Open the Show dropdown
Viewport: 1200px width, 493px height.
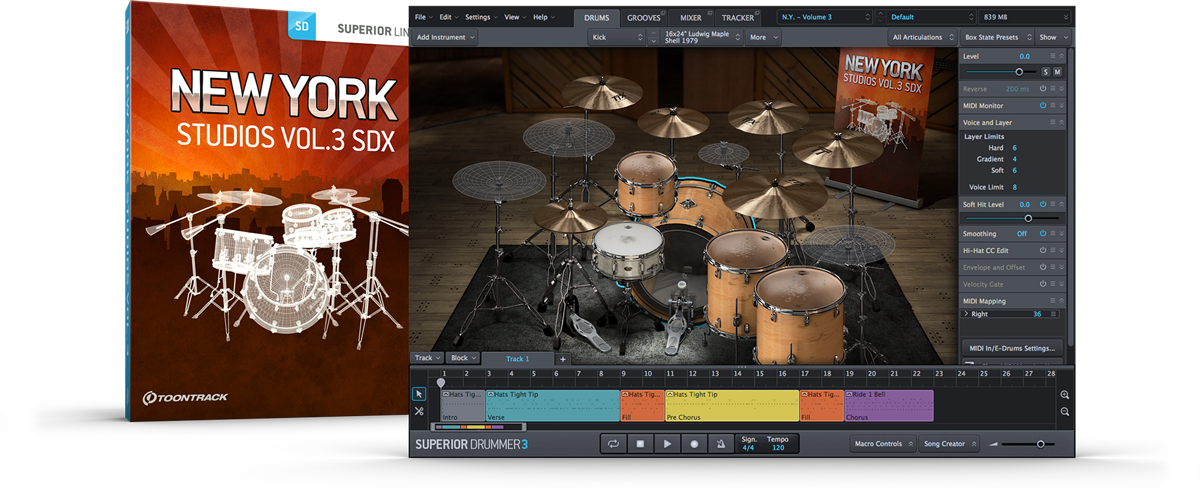[x=1054, y=37]
